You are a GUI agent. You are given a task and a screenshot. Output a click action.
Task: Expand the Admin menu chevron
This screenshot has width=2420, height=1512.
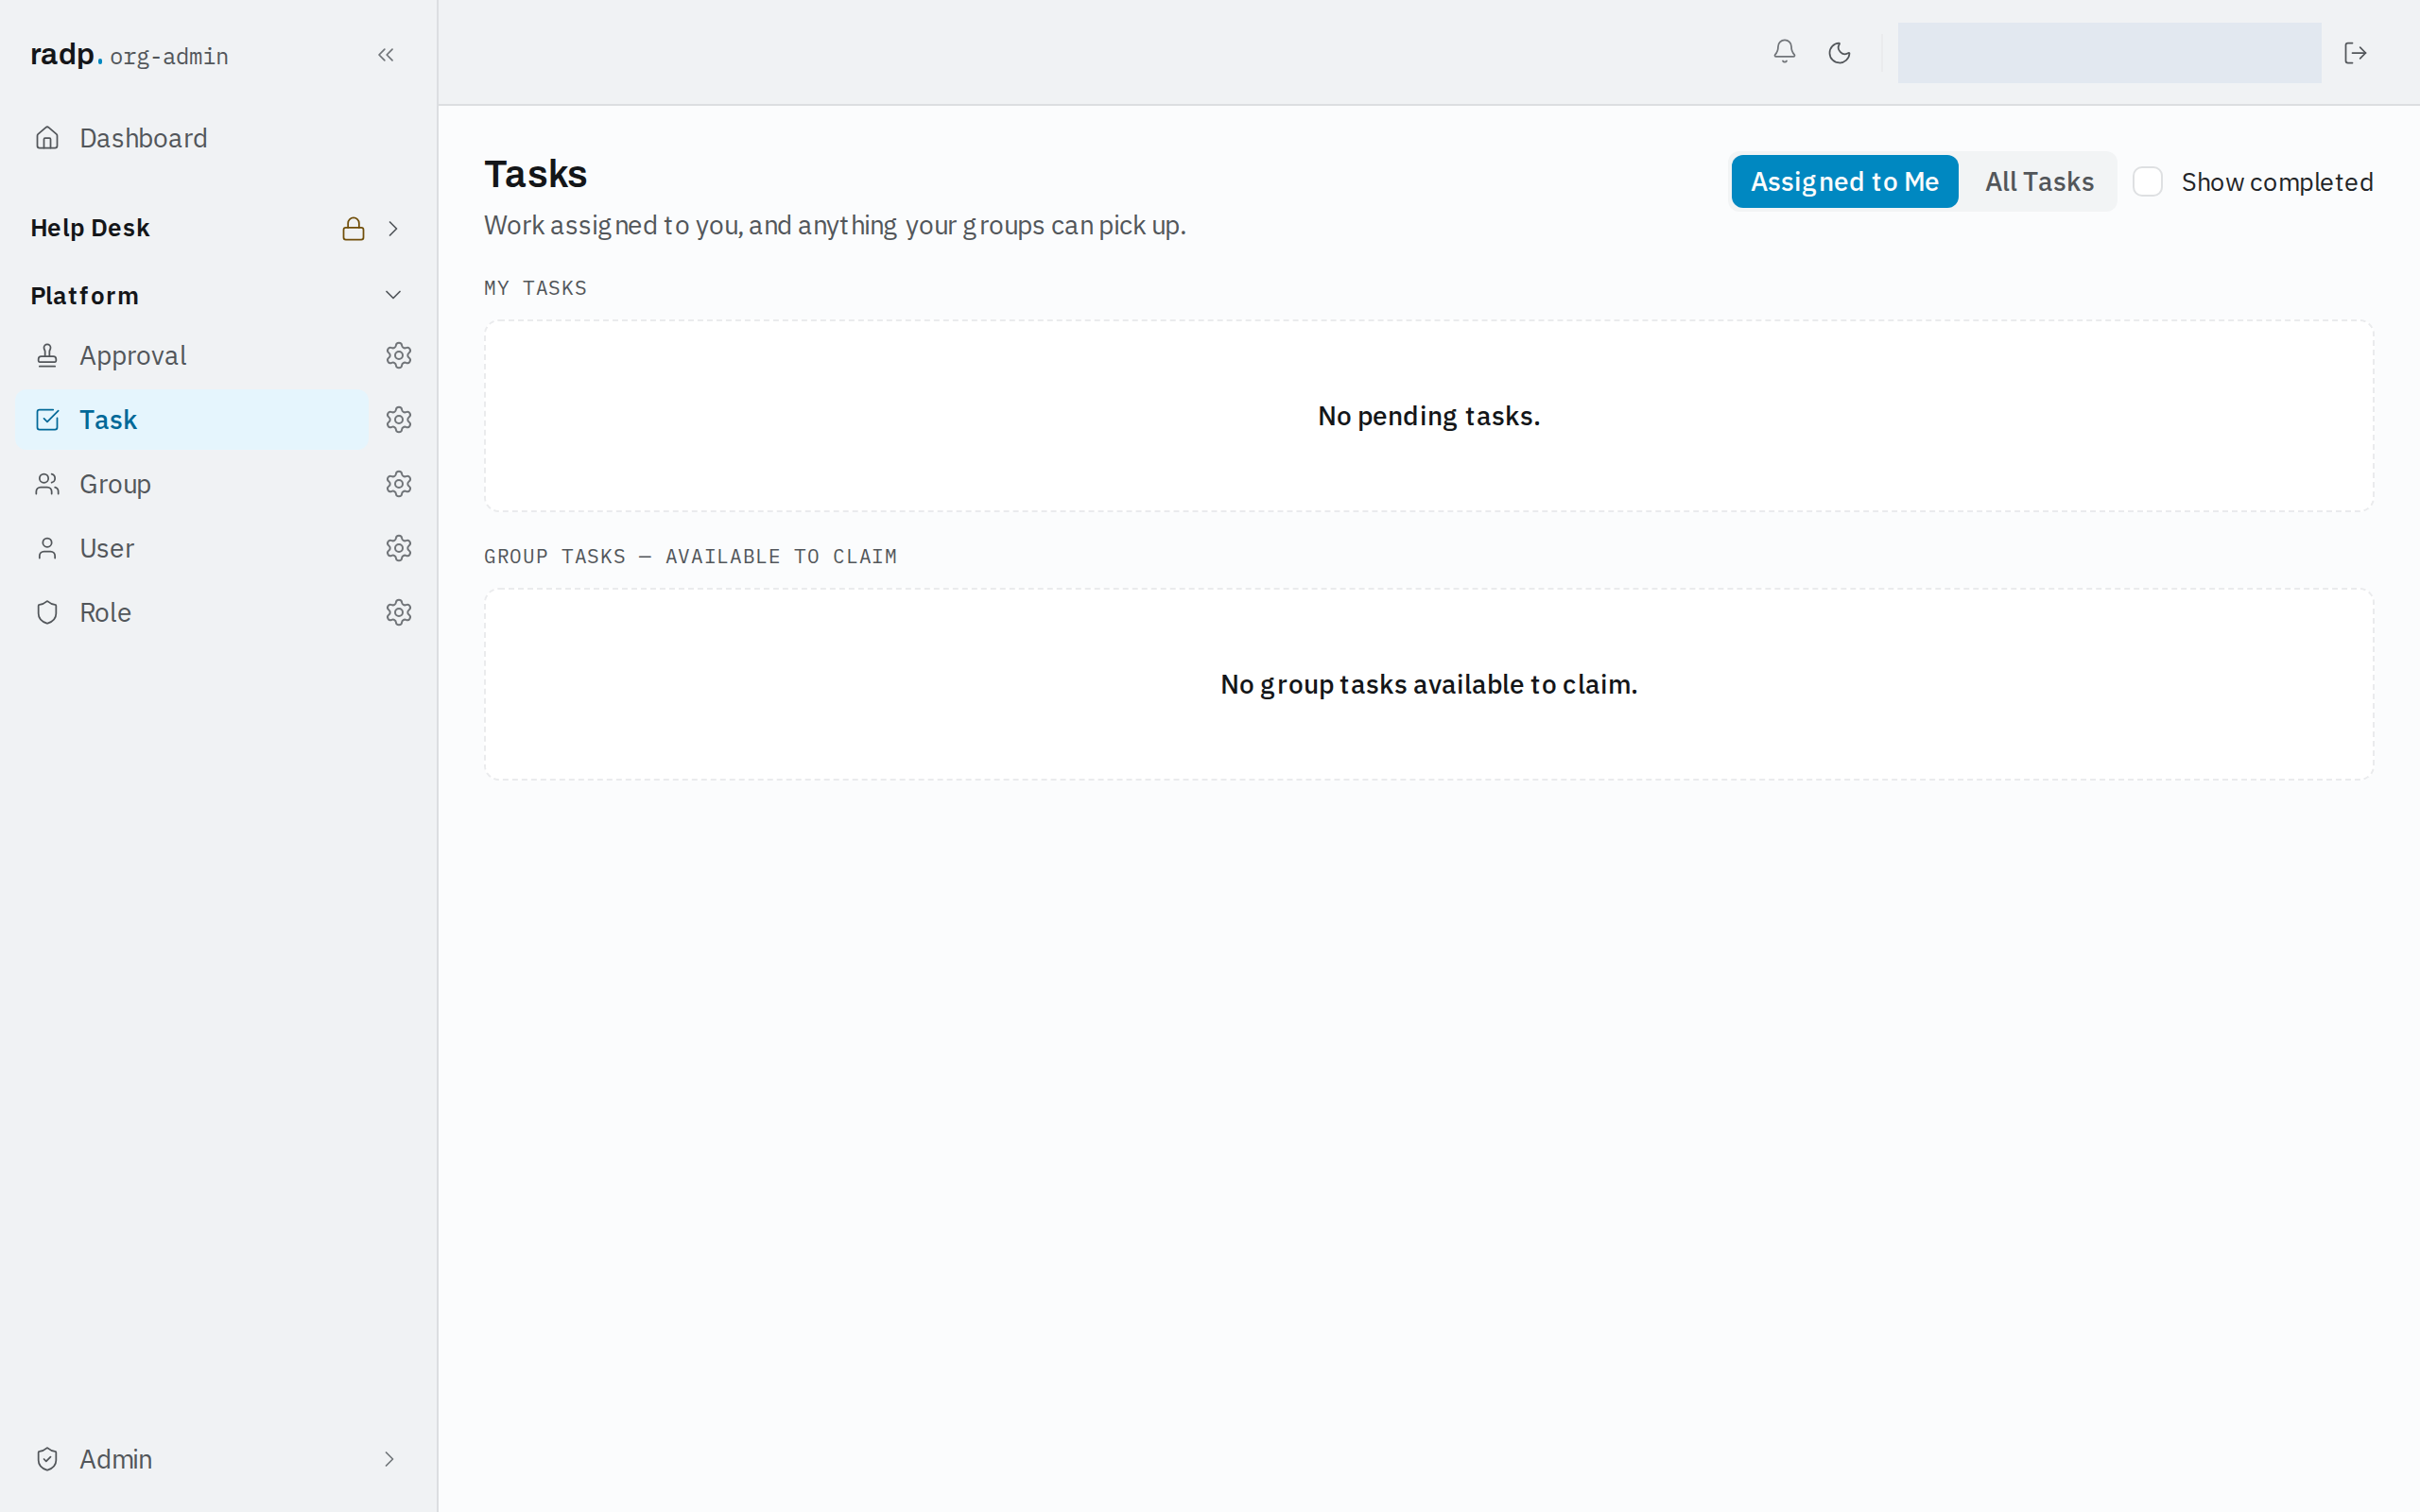389,1459
